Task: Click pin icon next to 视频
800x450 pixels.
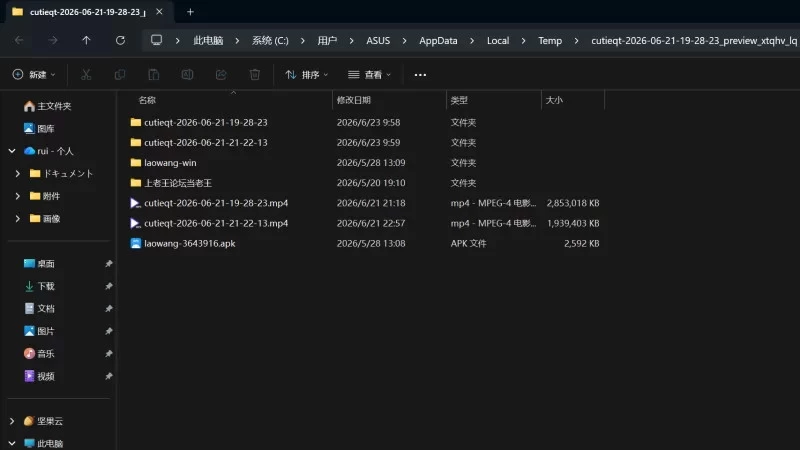Action: [109, 376]
